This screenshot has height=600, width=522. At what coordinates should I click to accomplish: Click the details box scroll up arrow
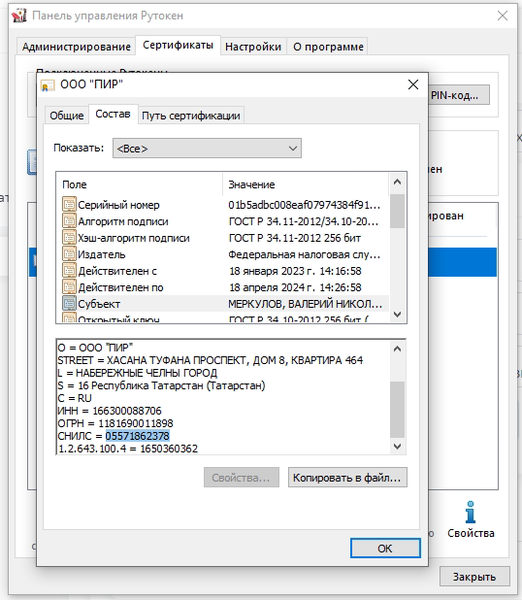tap(397, 349)
